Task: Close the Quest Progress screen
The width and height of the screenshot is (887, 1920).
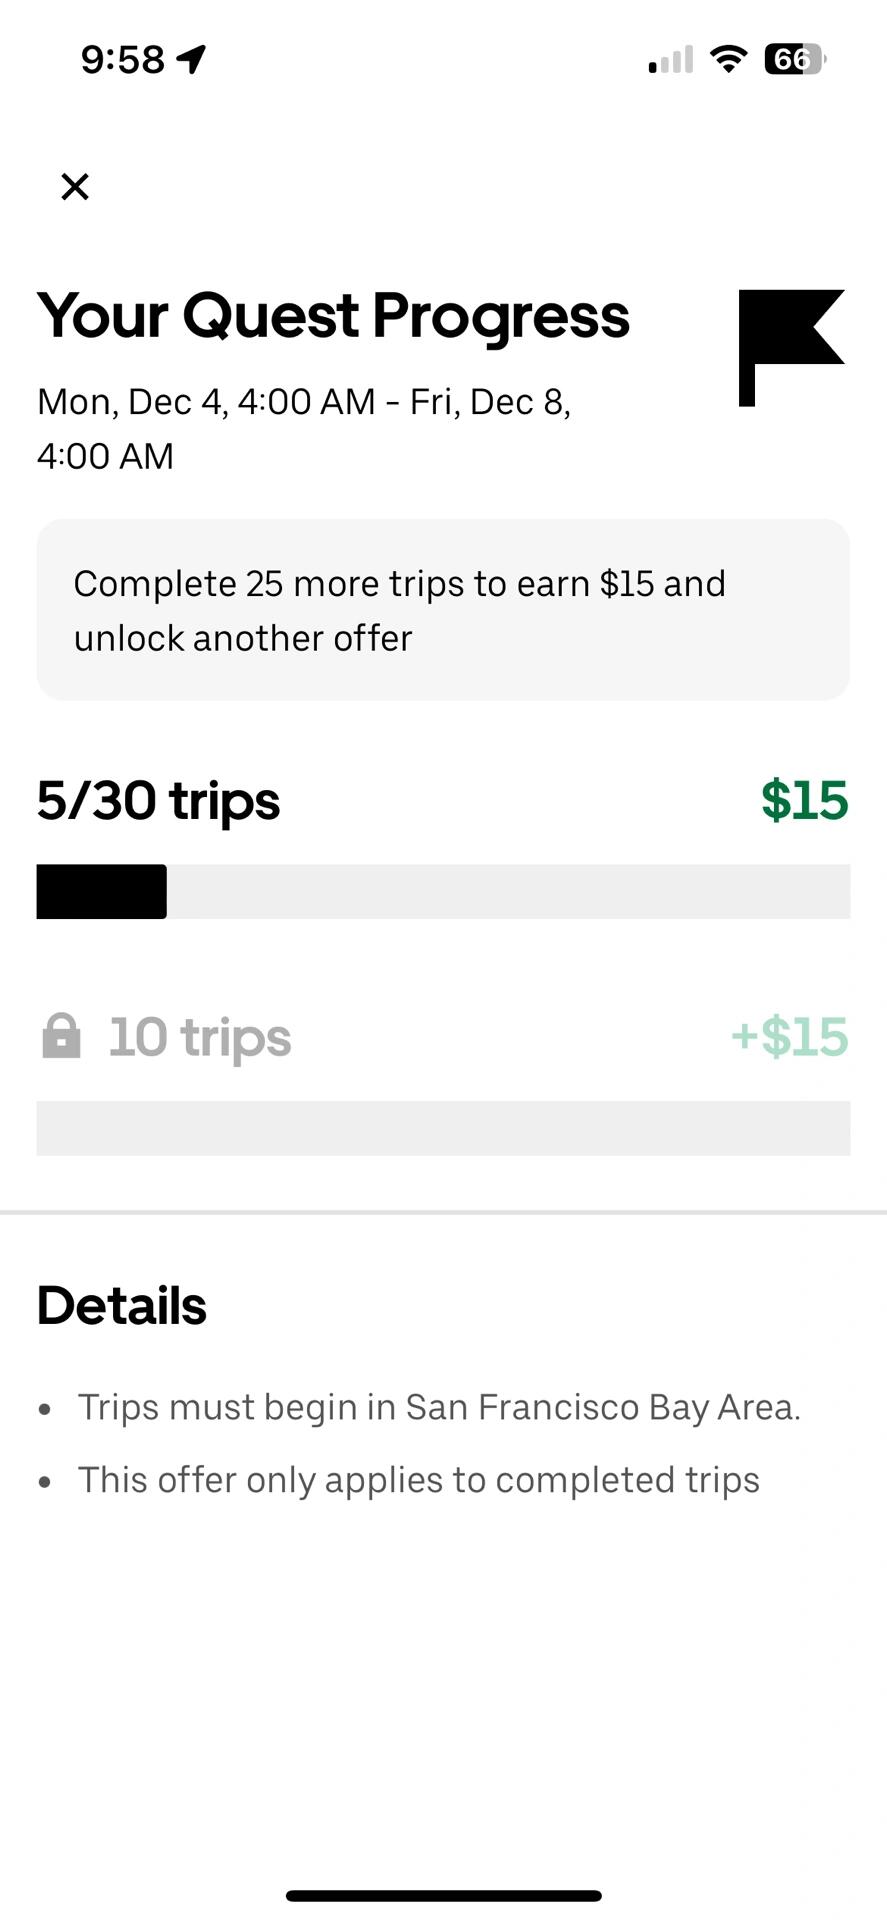Action: click(x=75, y=187)
